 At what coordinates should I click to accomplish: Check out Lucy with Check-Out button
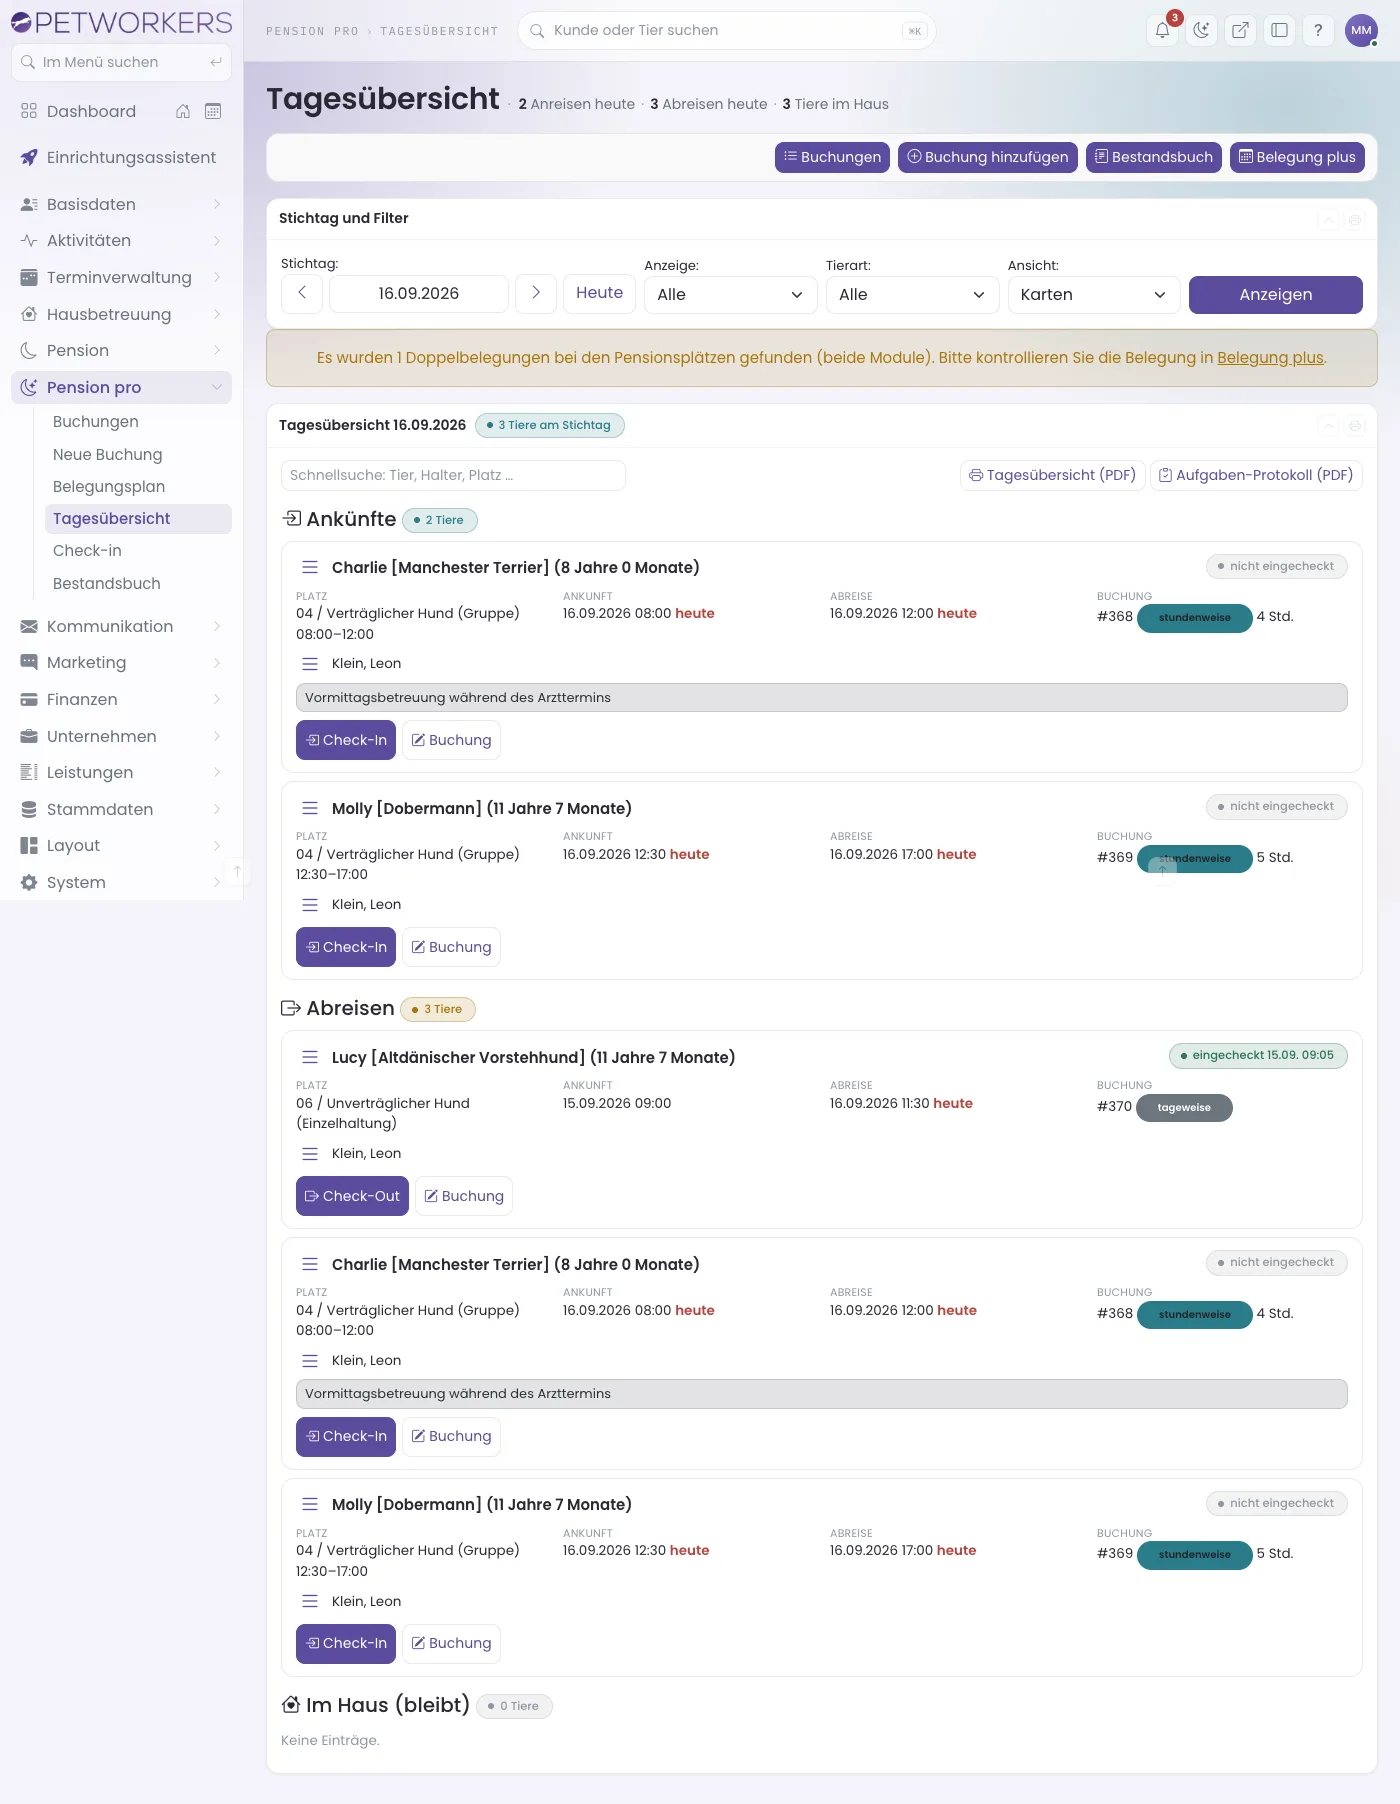[x=352, y=1196]
